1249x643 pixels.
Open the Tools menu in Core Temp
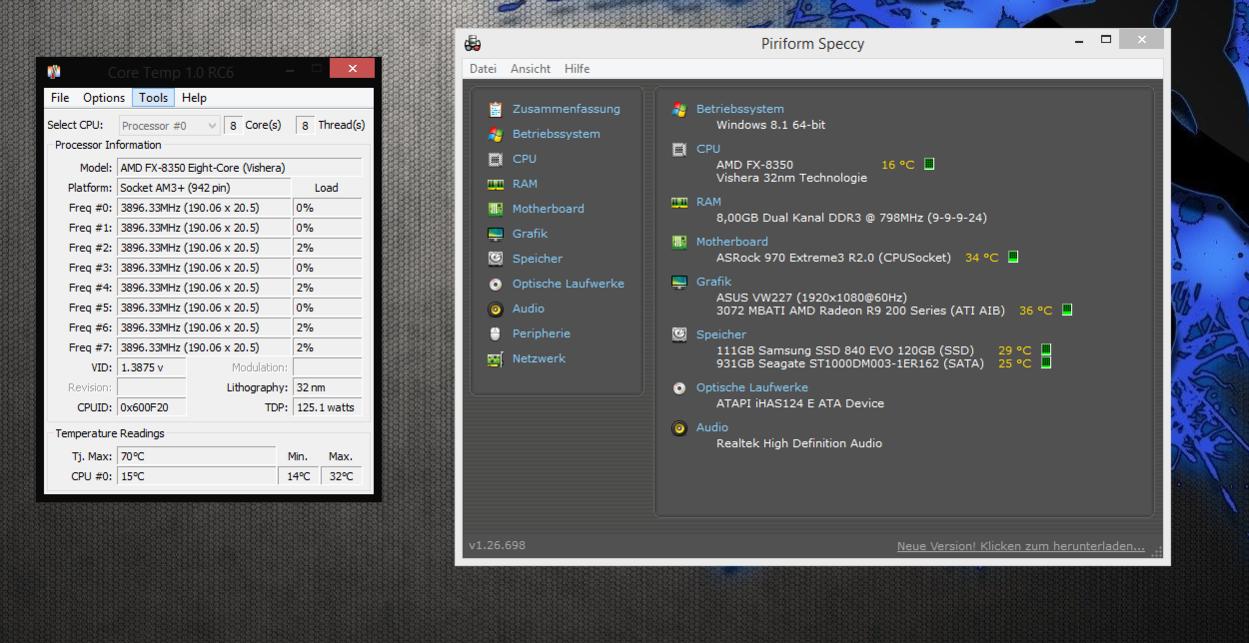153,98
